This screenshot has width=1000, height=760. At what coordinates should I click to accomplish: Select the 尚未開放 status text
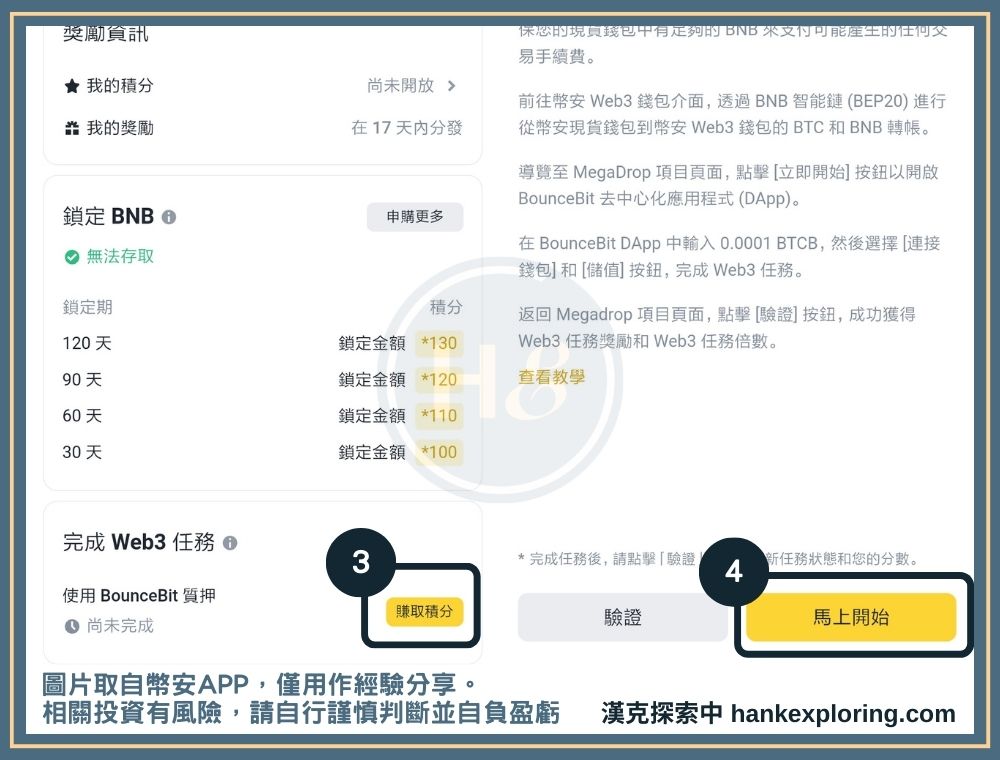(401, 85)
